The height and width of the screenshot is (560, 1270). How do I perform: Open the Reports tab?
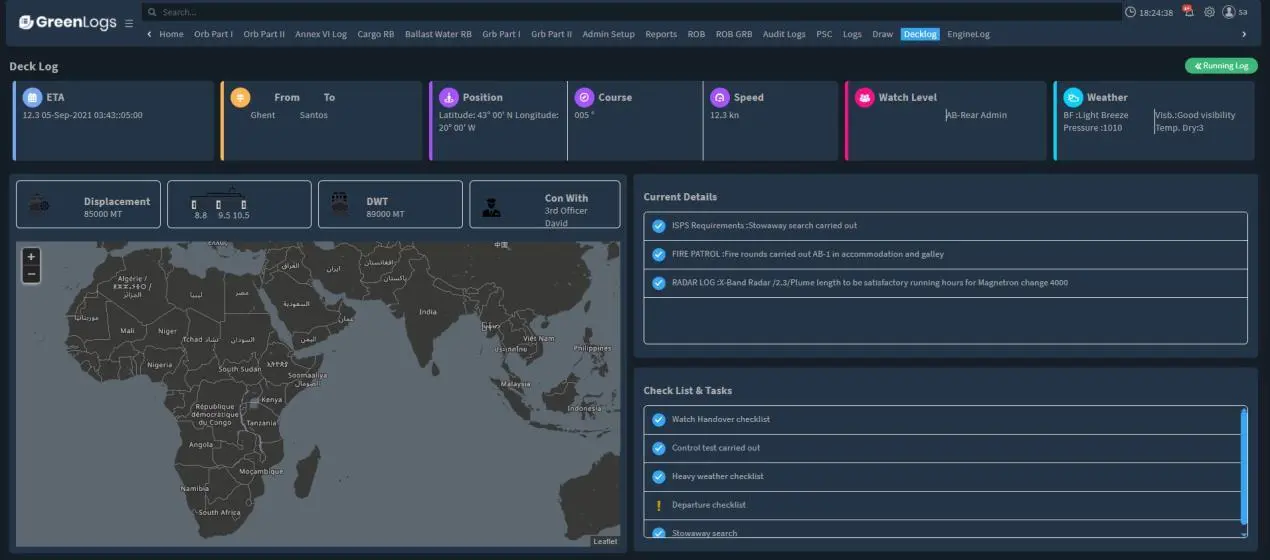(x=661, y=34)
